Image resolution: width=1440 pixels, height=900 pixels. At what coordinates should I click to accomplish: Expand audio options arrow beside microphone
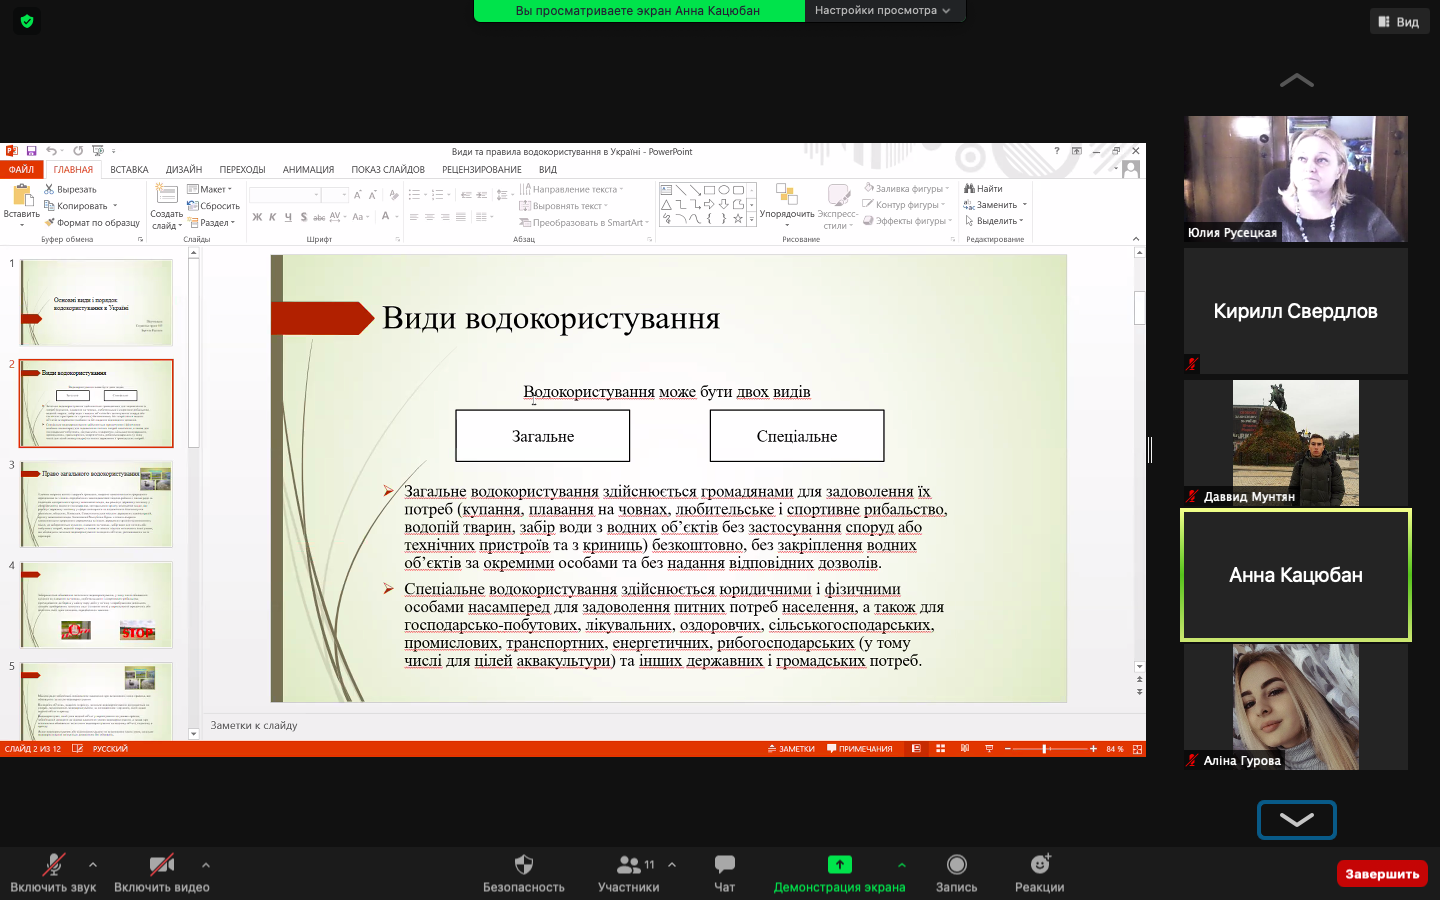tap(93, 865)
